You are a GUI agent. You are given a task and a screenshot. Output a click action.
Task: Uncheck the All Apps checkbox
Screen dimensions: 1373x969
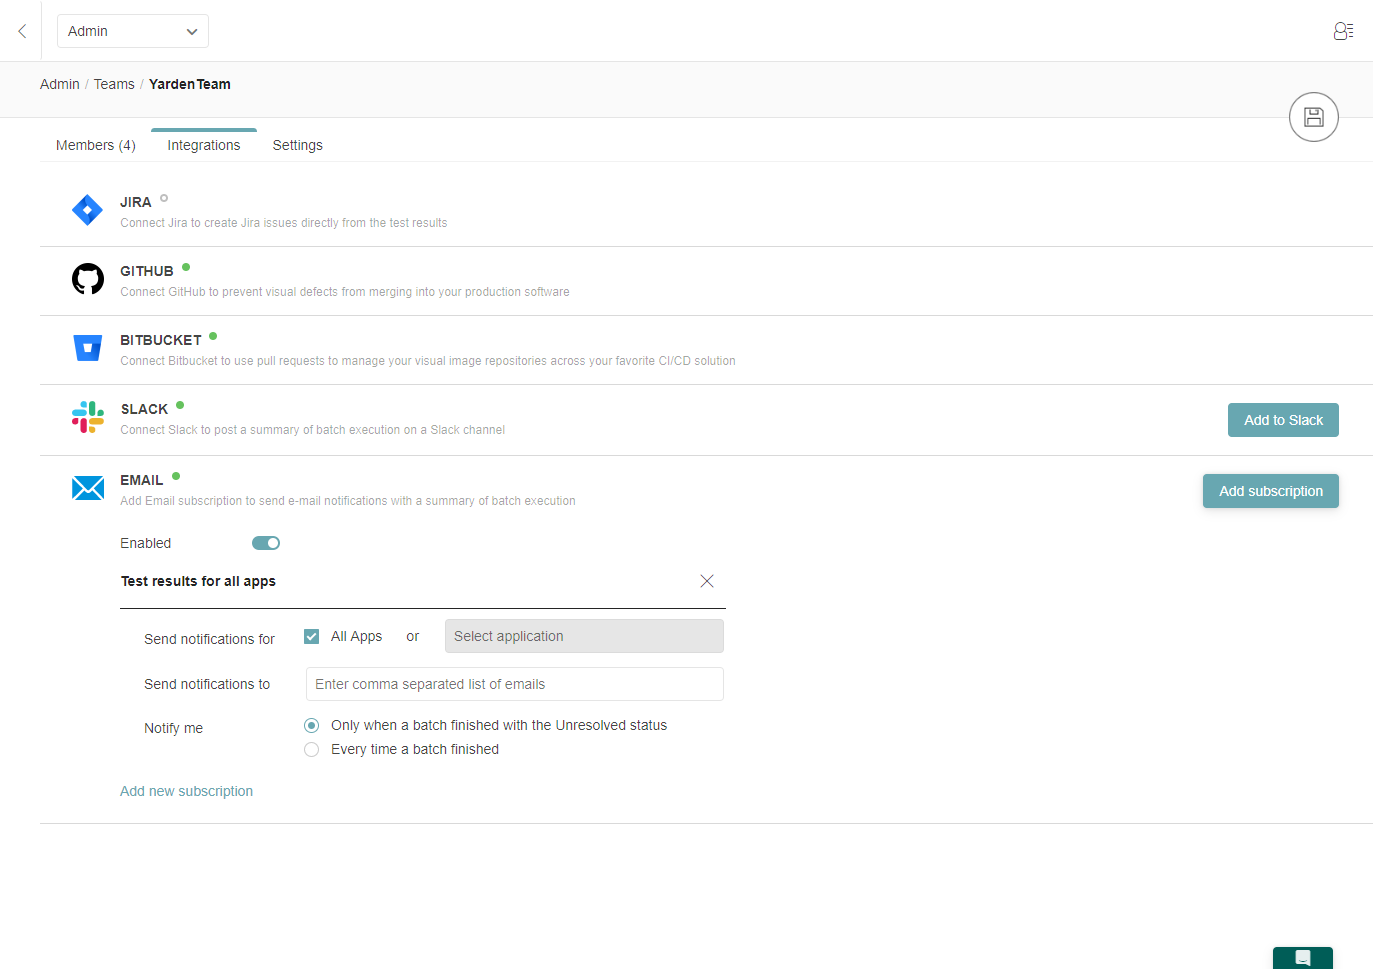tap(312, 636)
